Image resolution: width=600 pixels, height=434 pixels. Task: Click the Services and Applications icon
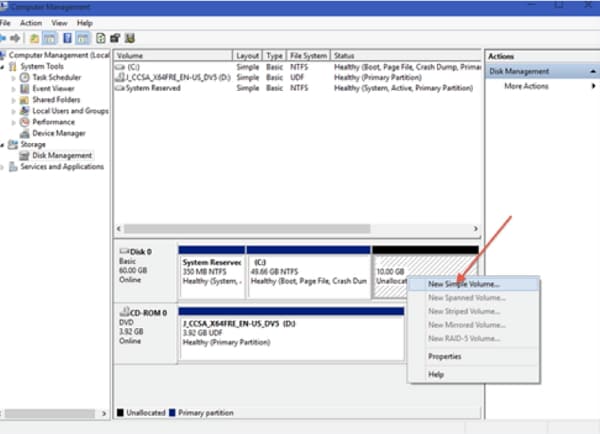(13, 167)
